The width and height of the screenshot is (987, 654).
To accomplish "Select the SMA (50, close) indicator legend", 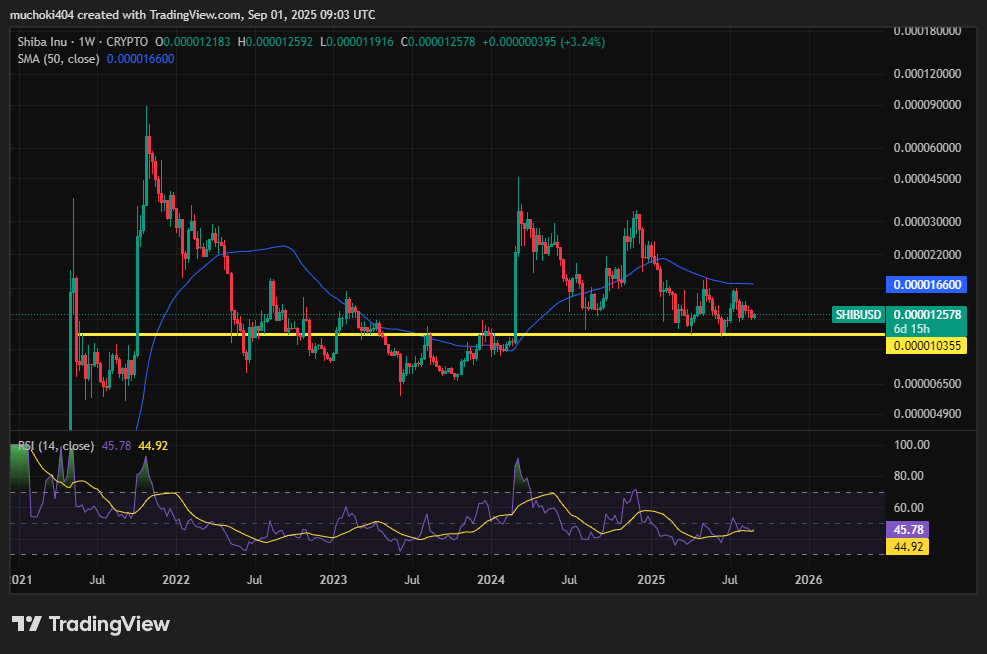I will pos(60,59).
